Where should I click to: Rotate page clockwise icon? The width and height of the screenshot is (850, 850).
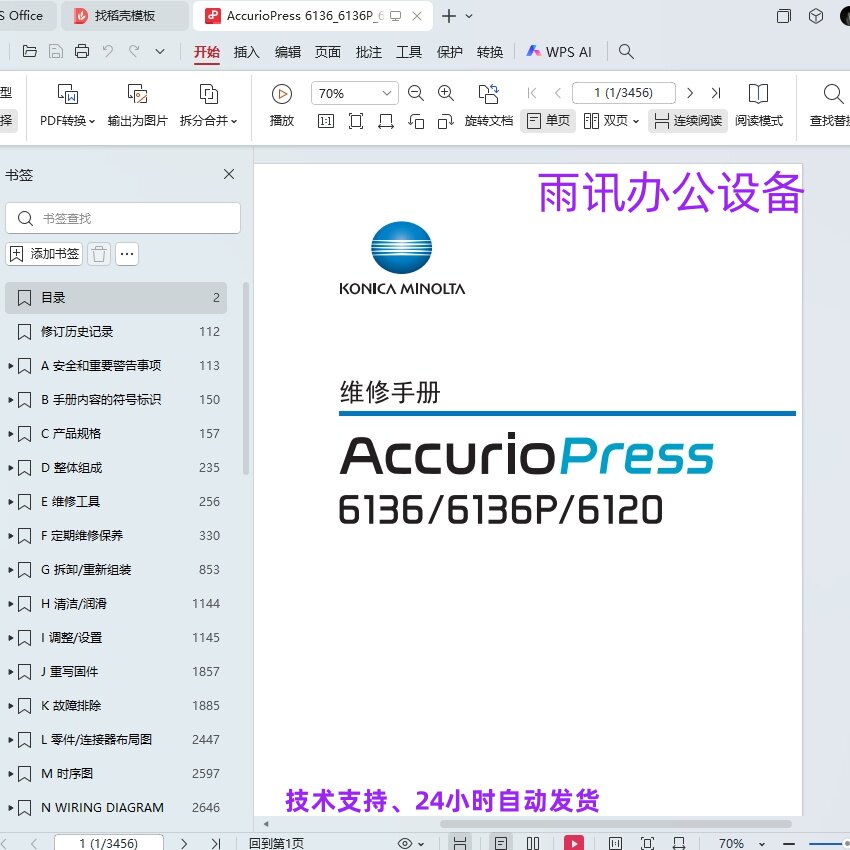[446, 121]
